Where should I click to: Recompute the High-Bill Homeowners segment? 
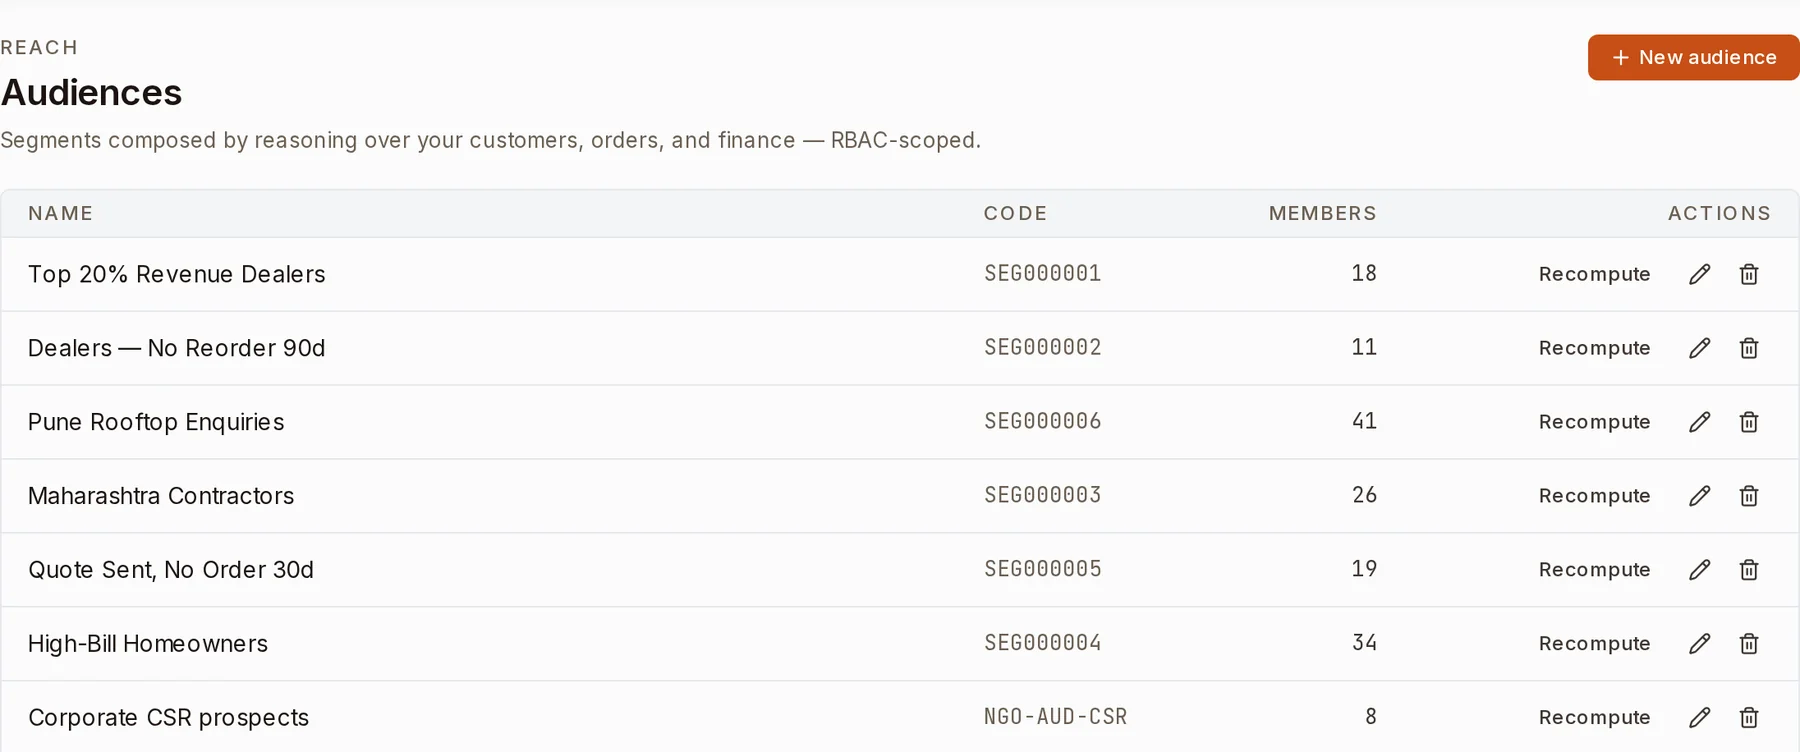(x=1594, y=644)
